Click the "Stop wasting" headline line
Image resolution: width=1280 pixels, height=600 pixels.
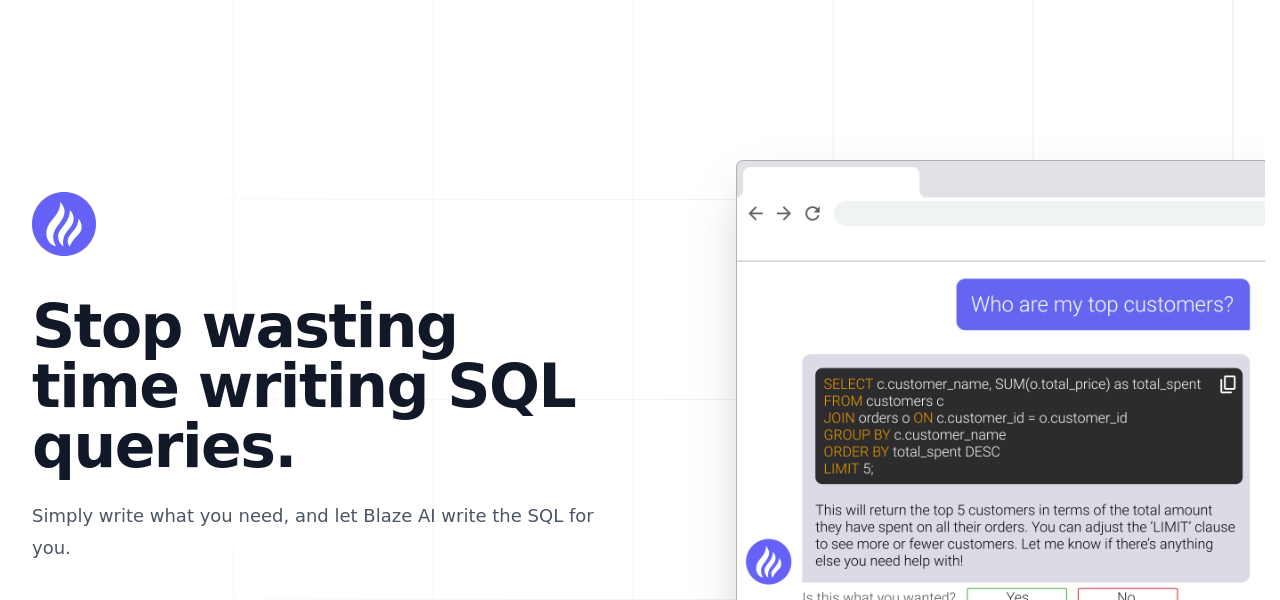245,326
